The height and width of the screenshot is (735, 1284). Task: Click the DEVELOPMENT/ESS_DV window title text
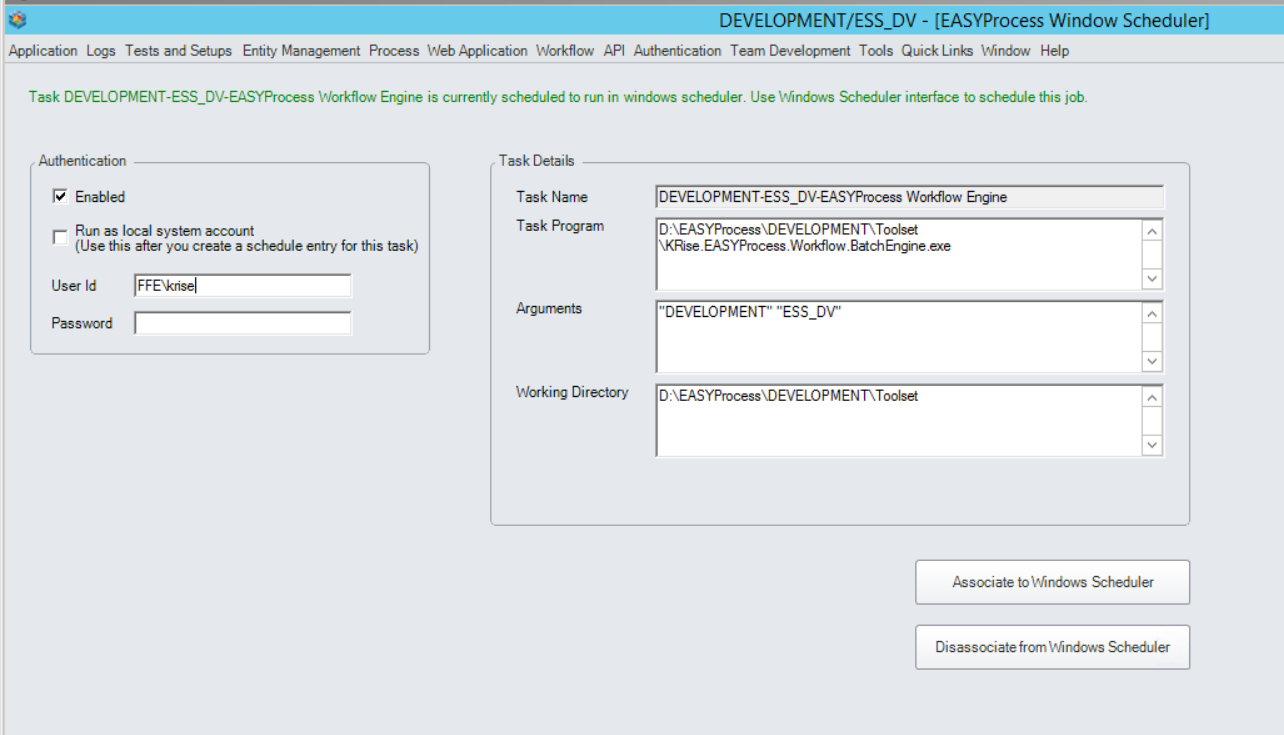click(x=964, y=20)
